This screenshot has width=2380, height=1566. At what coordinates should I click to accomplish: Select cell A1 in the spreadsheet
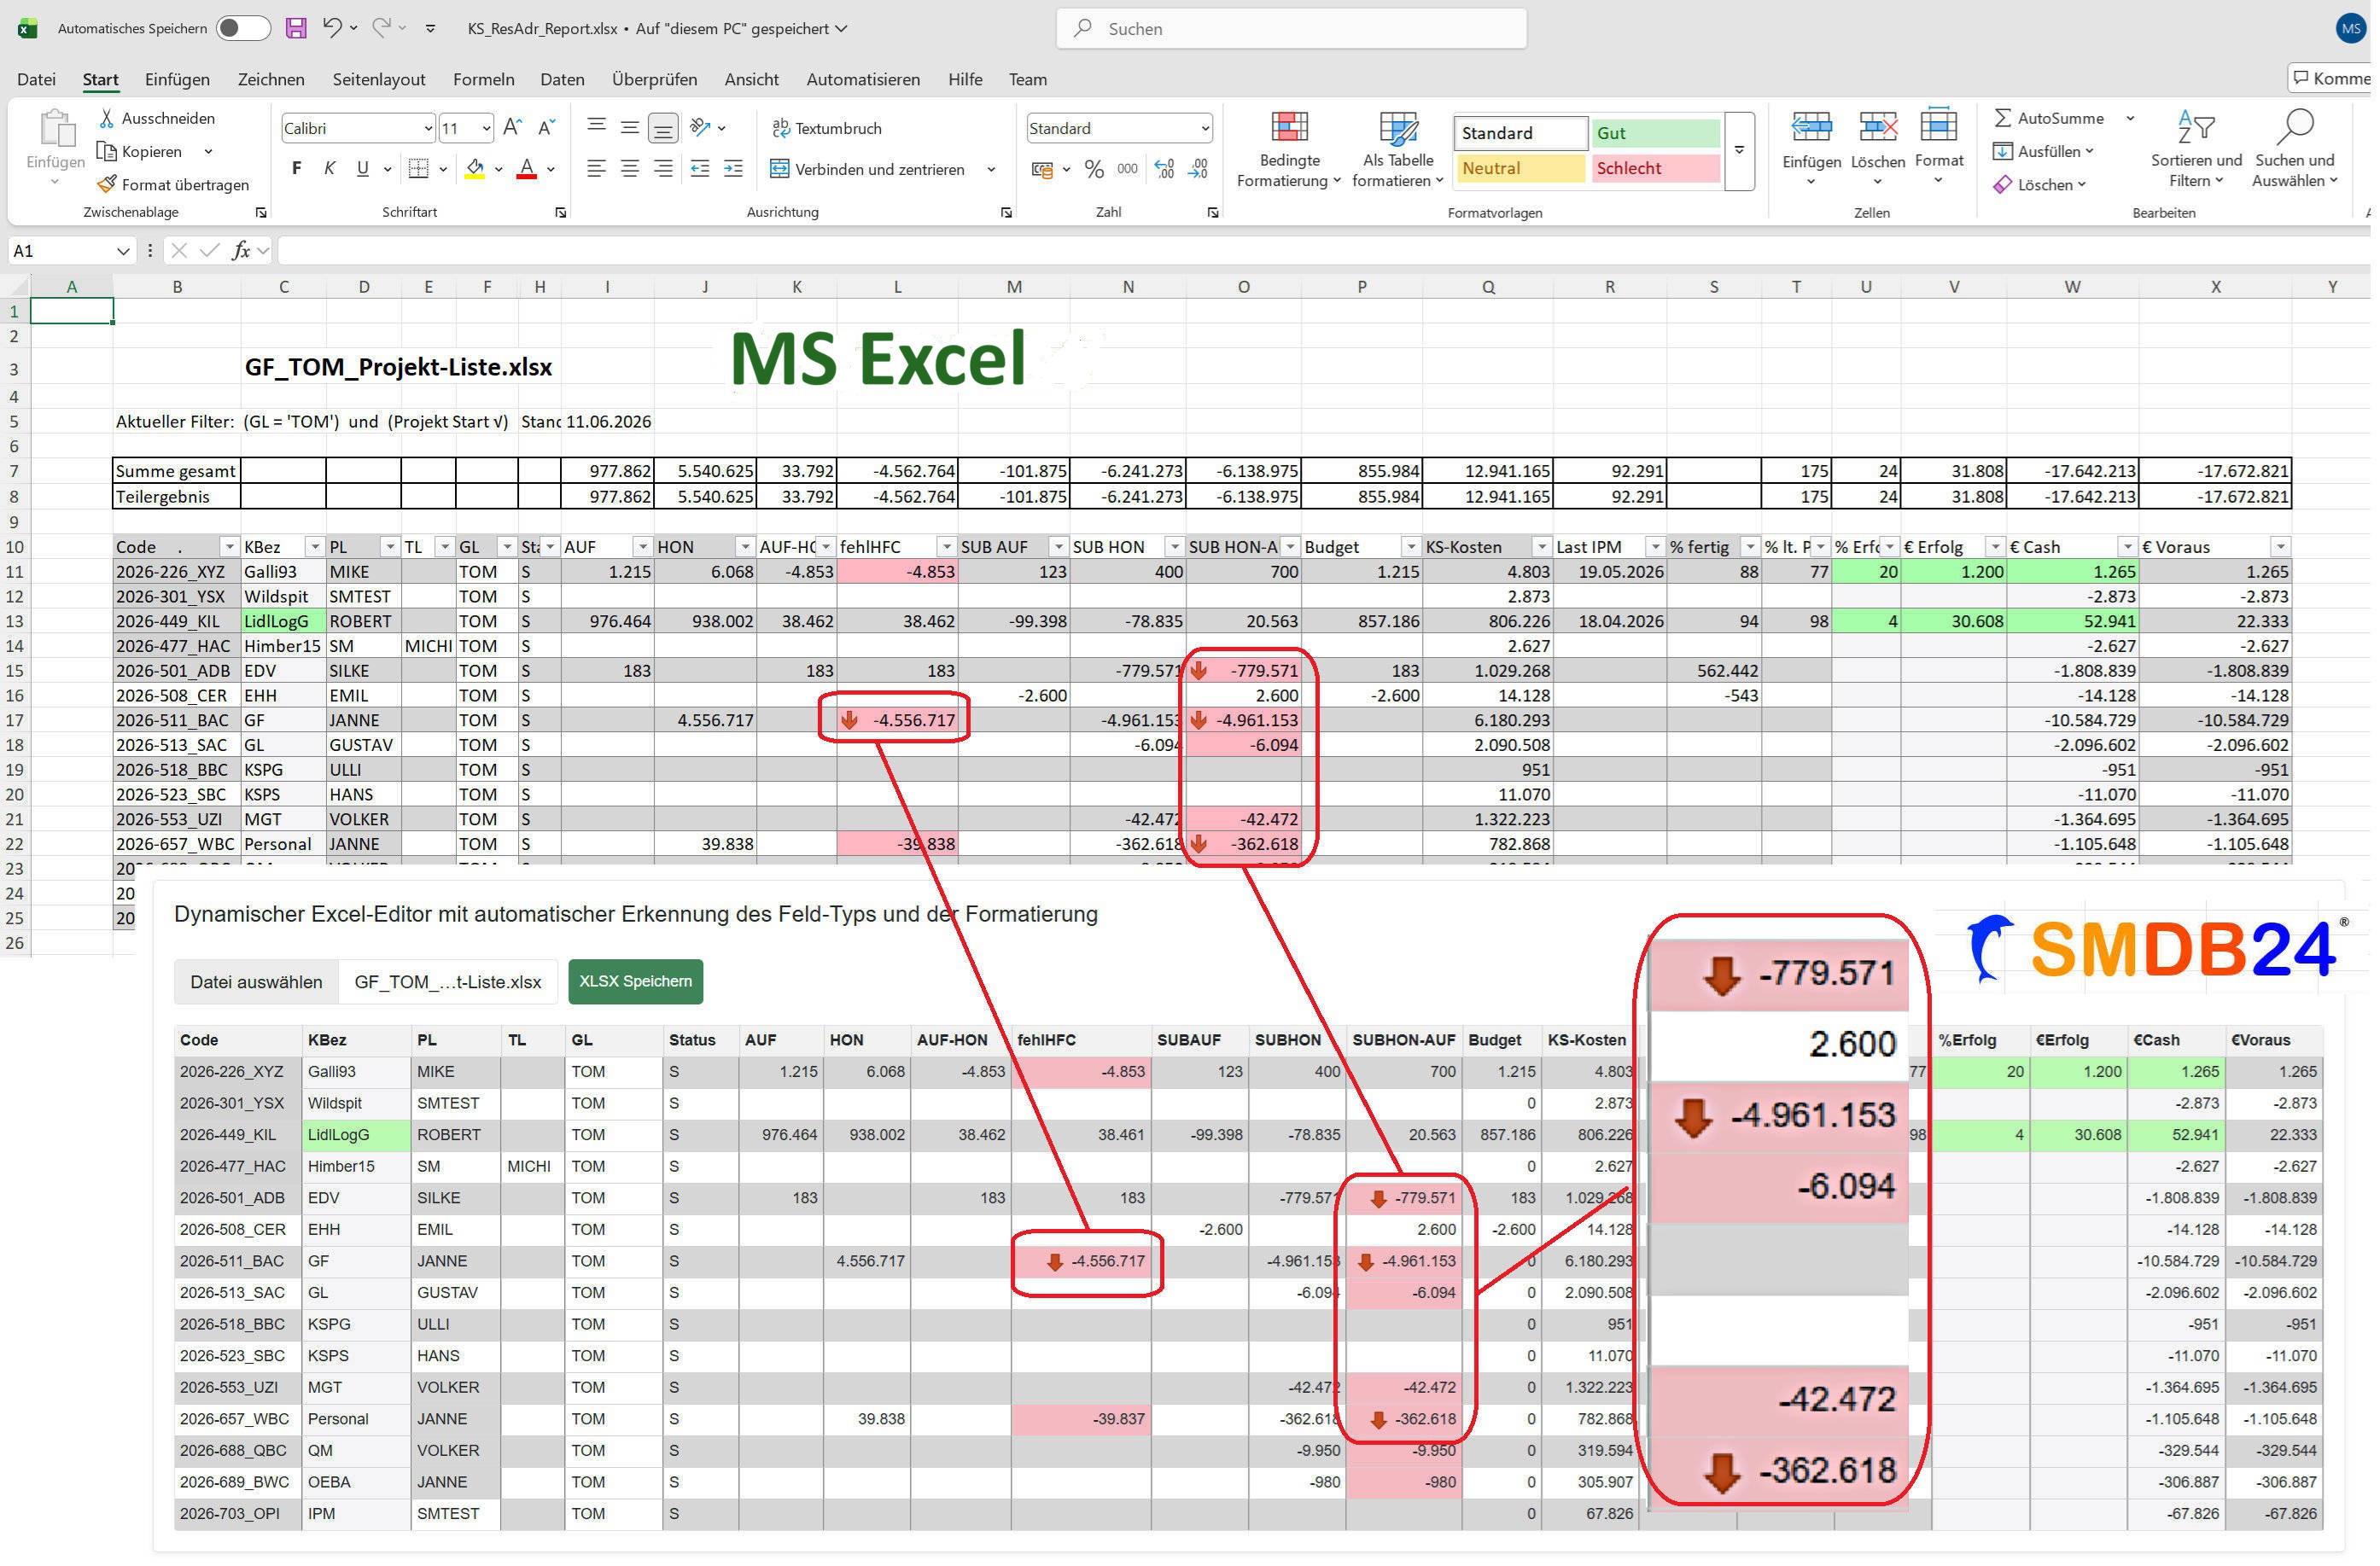[72, 311]
